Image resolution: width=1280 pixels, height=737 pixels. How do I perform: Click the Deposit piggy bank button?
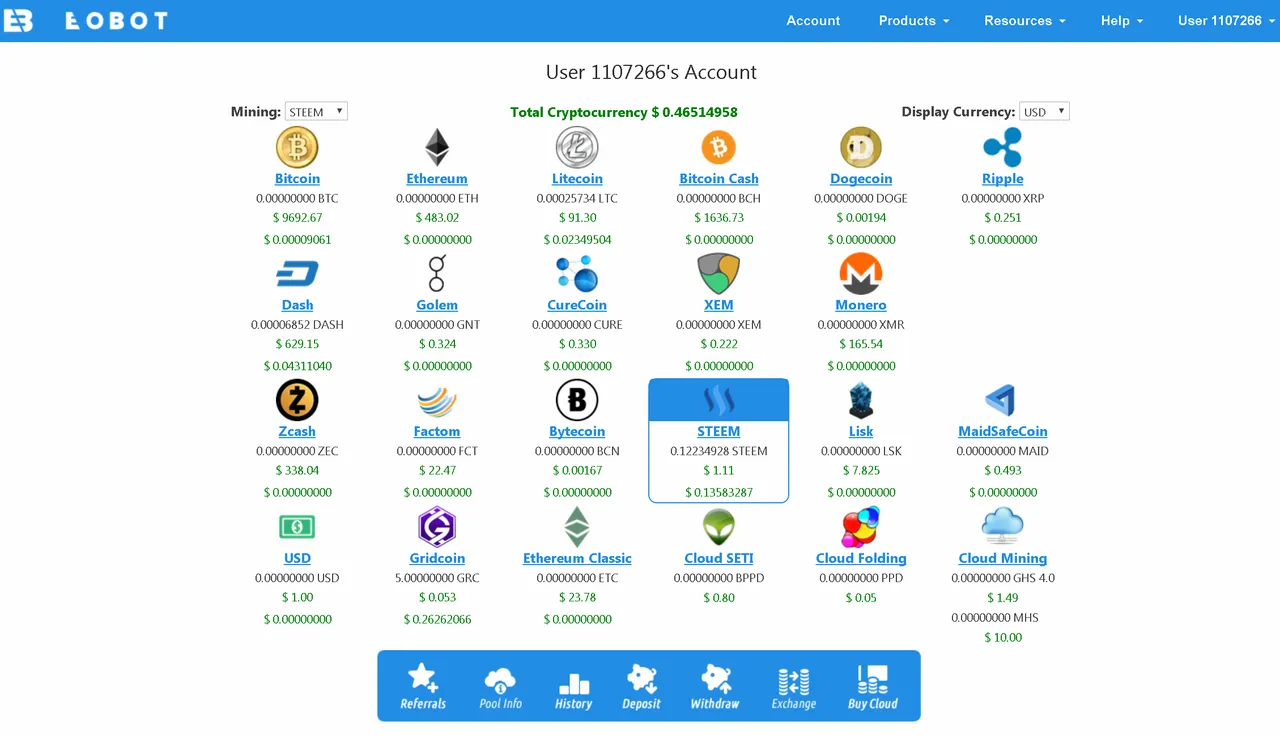[x=641, y=688]
